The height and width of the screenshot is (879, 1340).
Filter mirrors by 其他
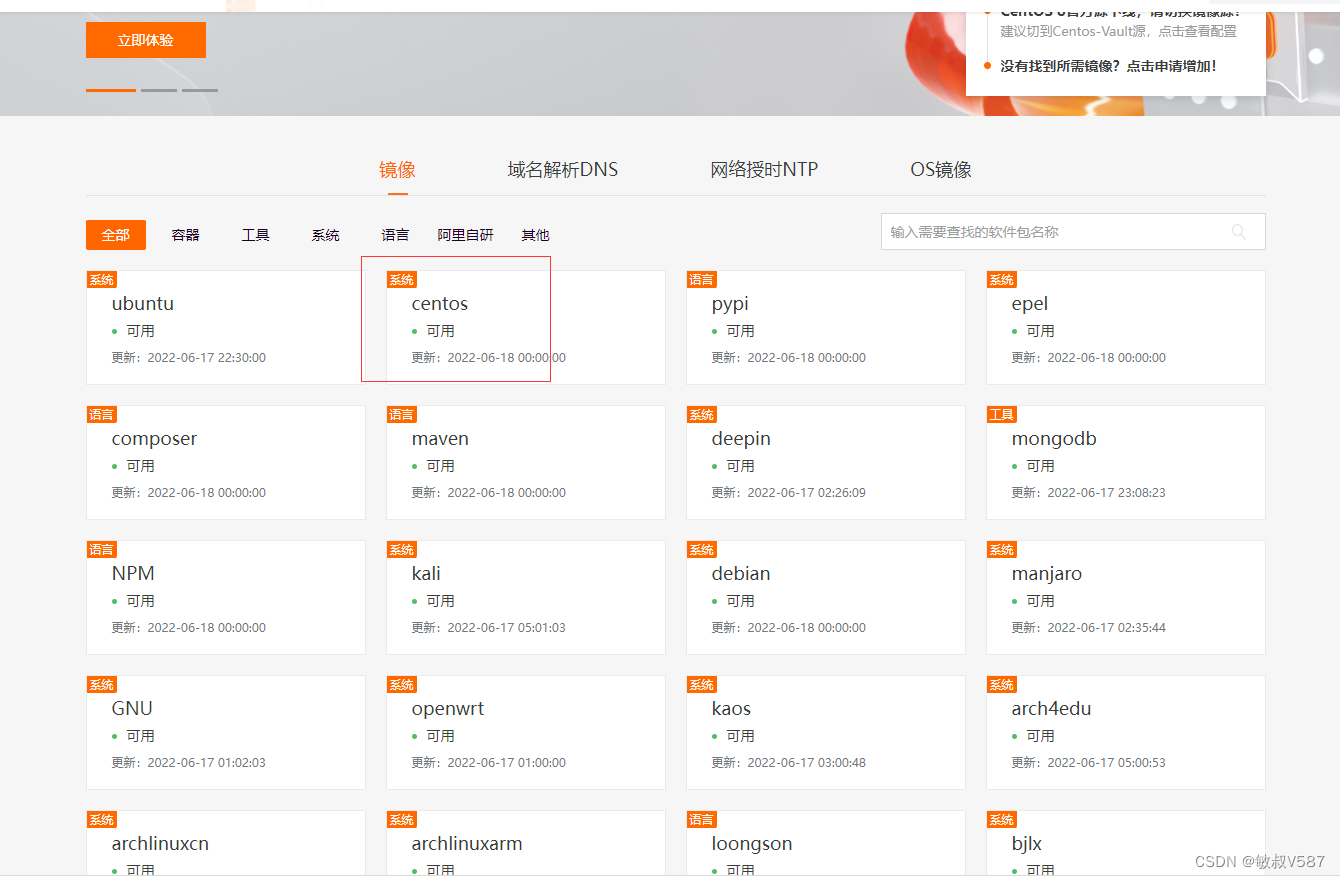click(536, 235)
